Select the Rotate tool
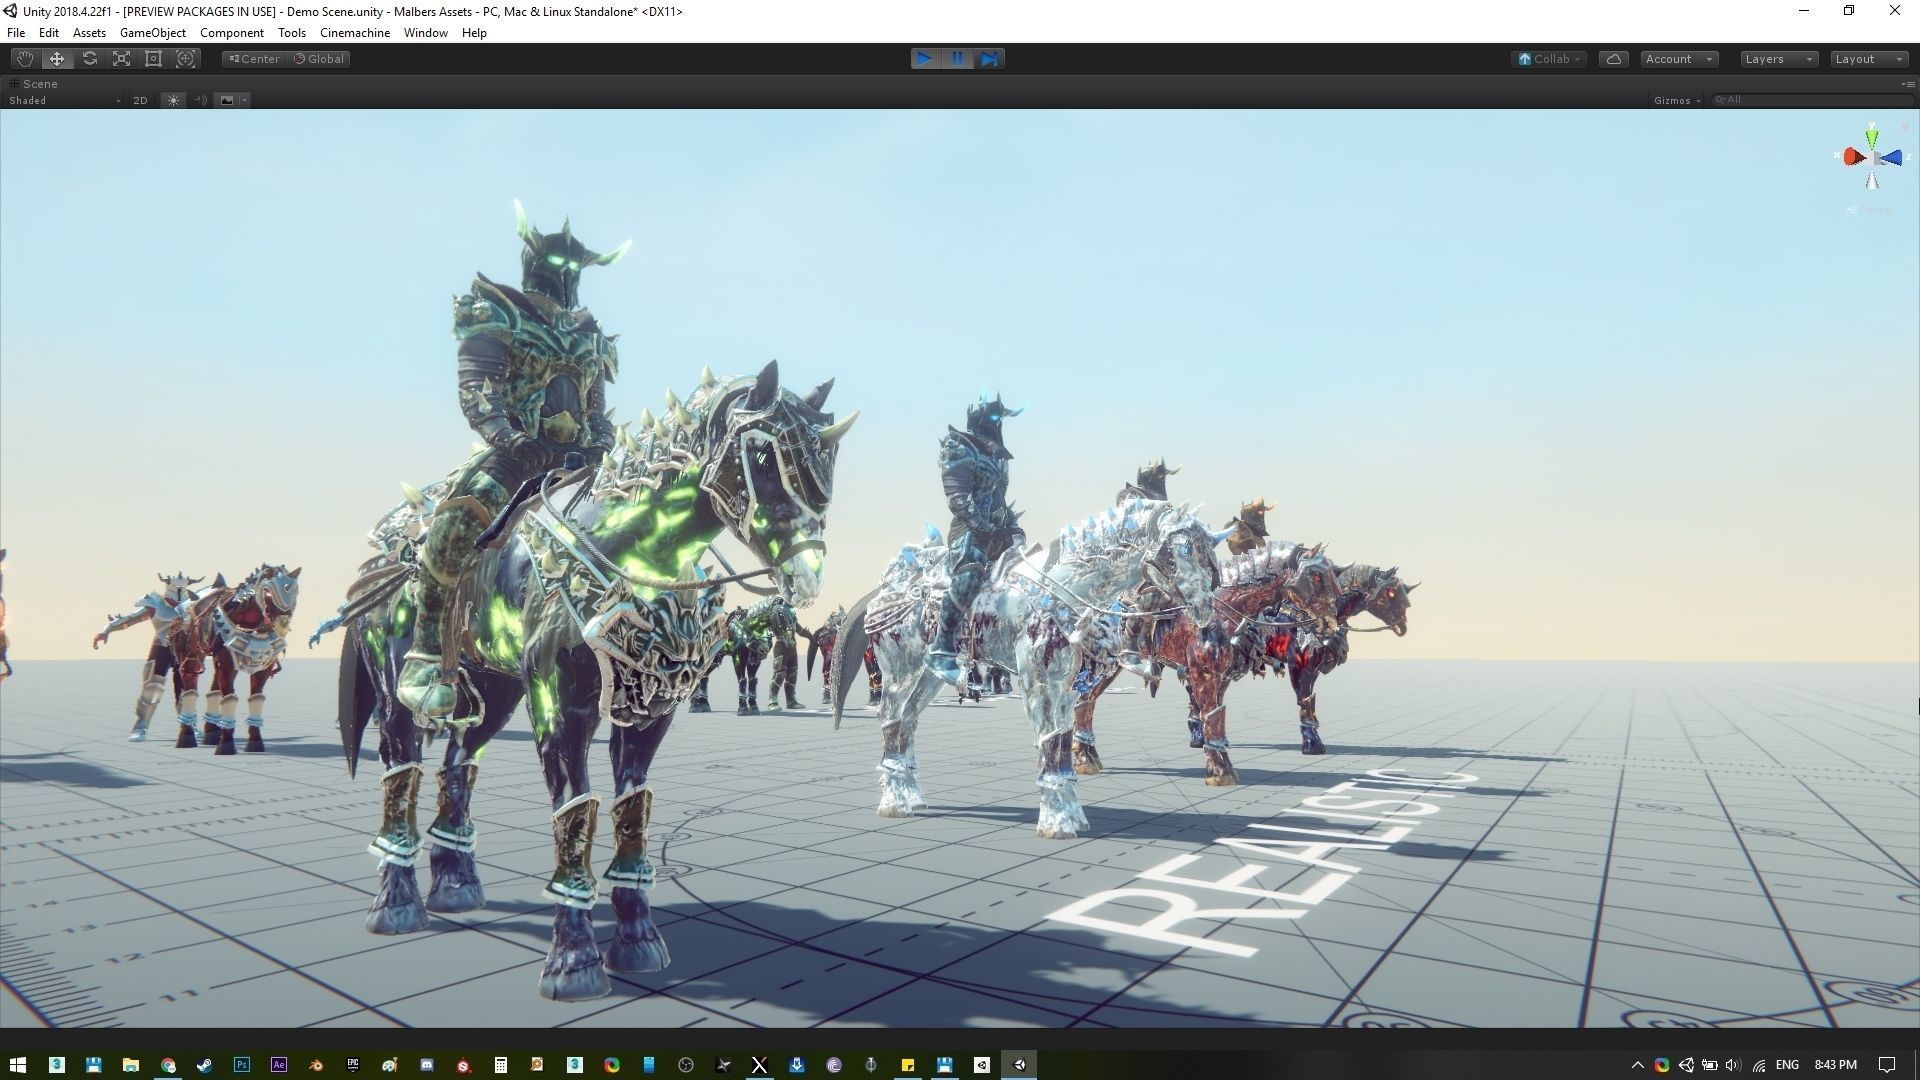This screenshot has width=1920, height=1080. (89, 59)
